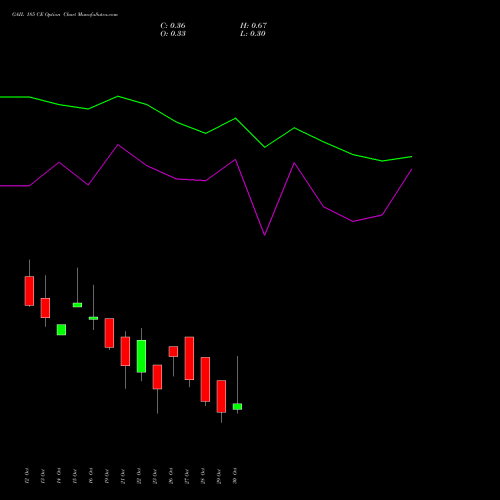Select the close value 'C: 0.36'
The image size is (500, 500).
[x=173, y=26]
